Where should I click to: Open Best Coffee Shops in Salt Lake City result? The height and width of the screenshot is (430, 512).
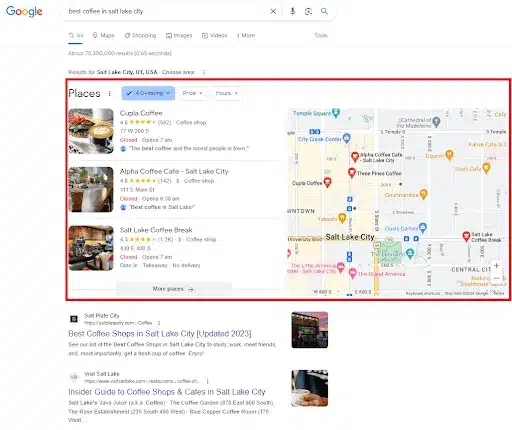[x=160, y=334]
